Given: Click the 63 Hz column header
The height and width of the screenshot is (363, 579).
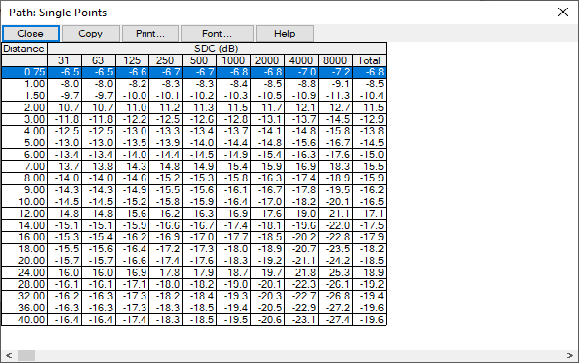Looking at the screenshot, I should click(98, 61).
